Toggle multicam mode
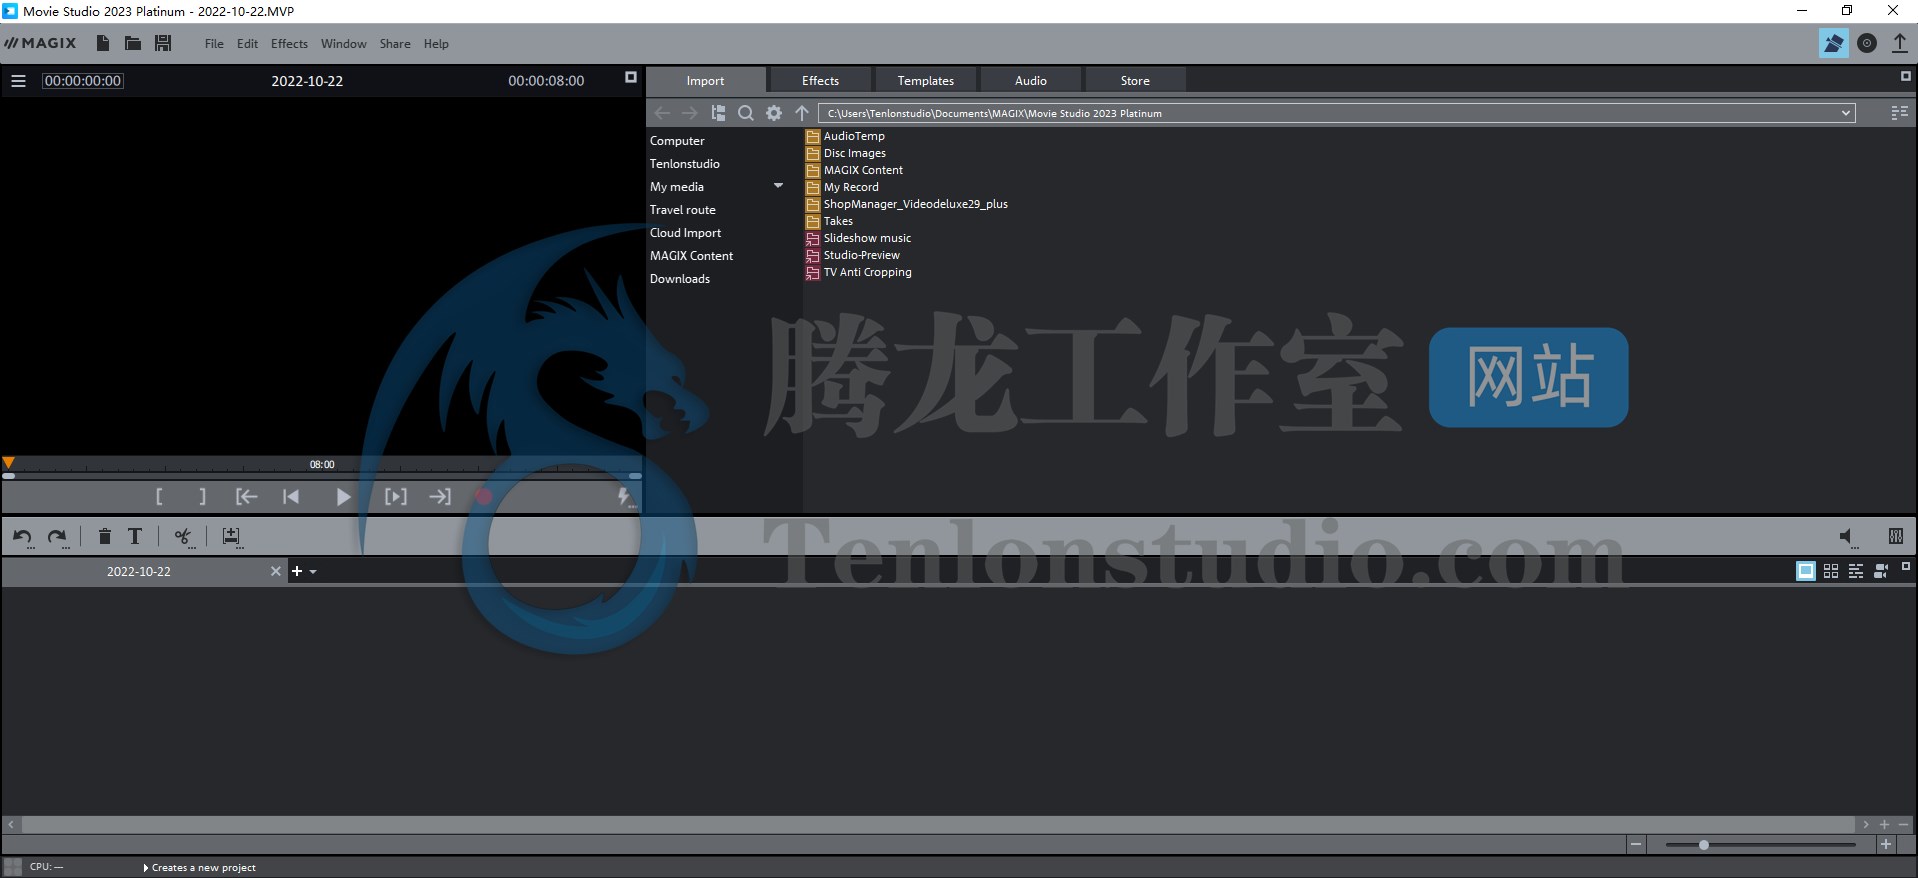Screen dimensions: 1918x878 [x=1881, y=571]
